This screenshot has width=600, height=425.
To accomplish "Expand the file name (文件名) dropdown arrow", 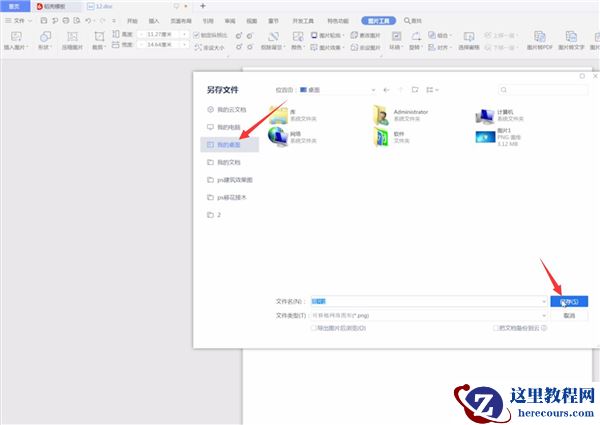I will click(544, 302).
